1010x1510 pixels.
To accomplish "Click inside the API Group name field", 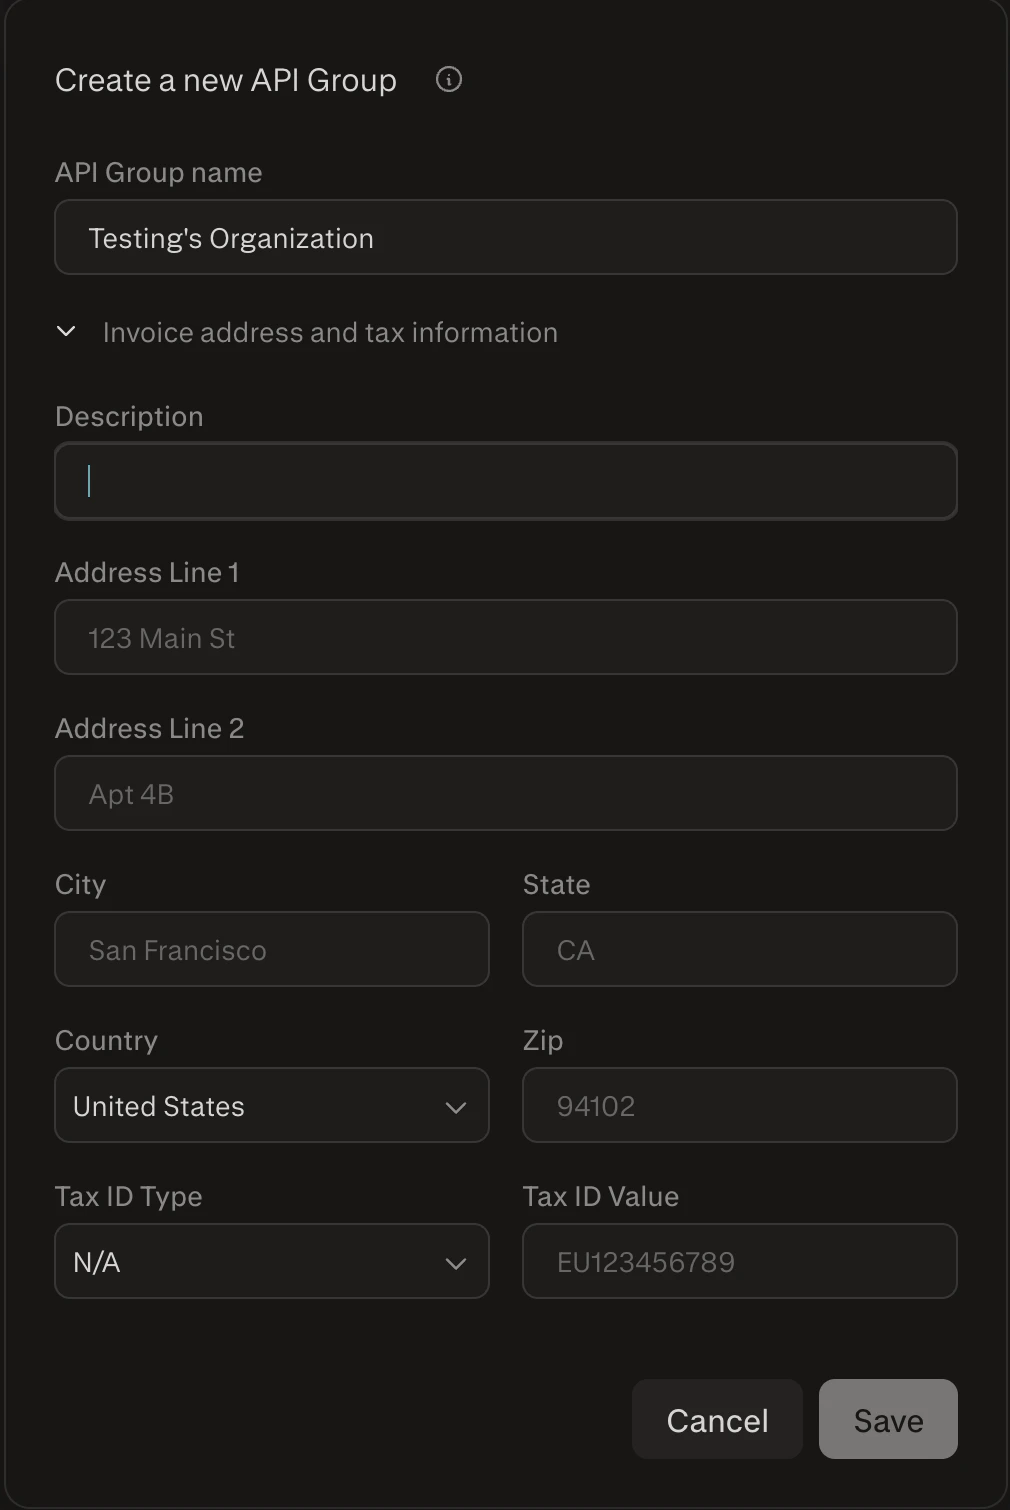I will pyautogui.click(x=505, y=237).
